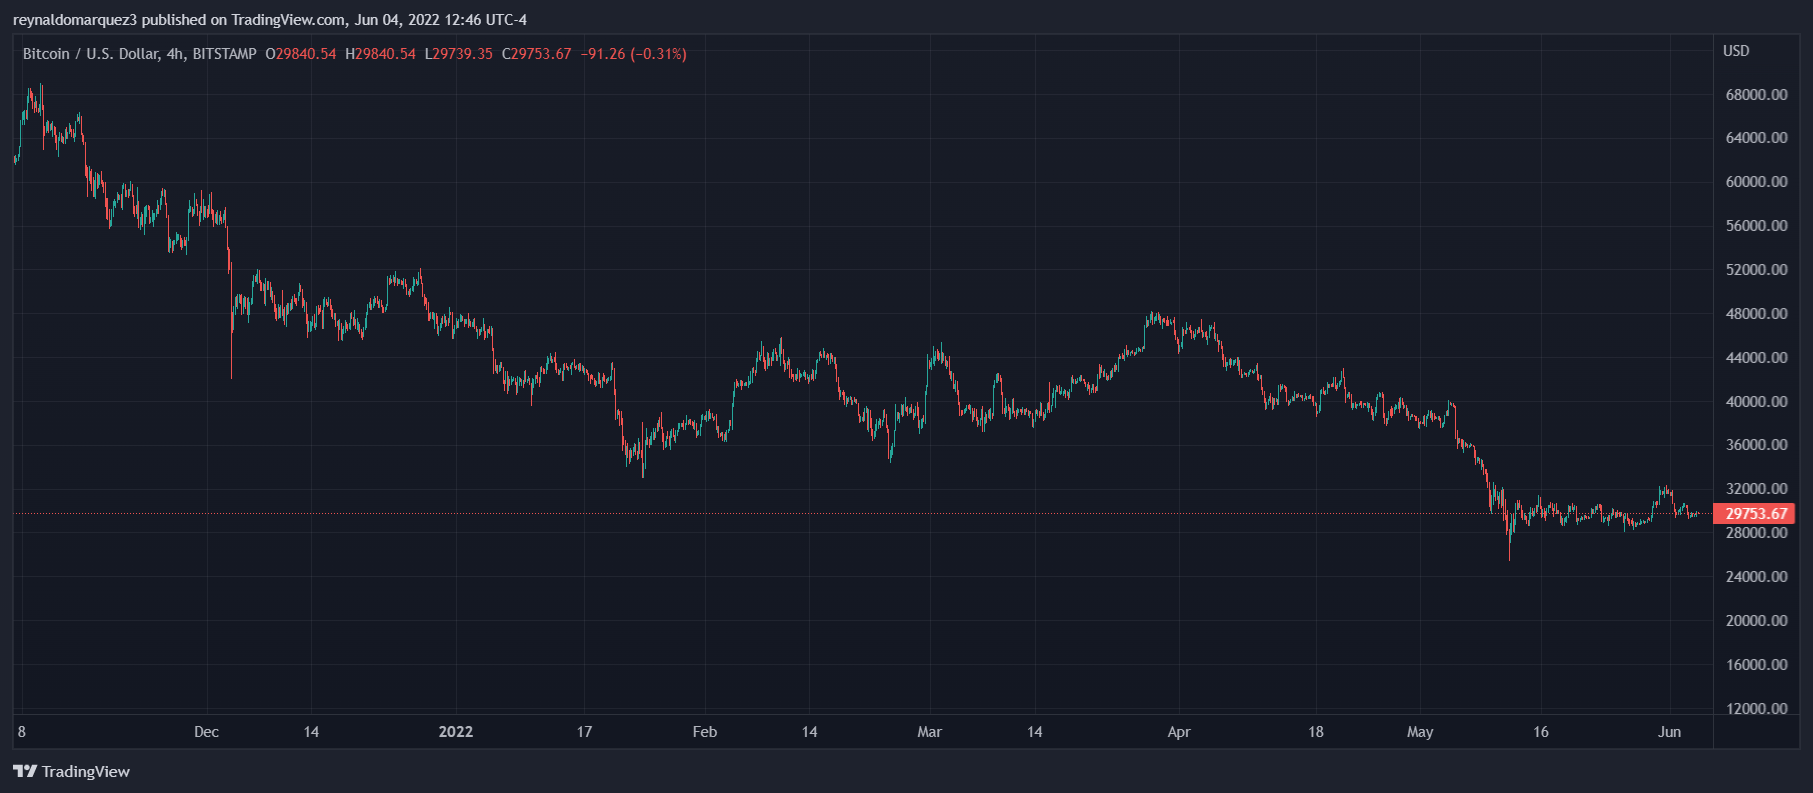Click the 40000.00 price axis label
Screen dimensions: 1813x793
(1756, 401)
